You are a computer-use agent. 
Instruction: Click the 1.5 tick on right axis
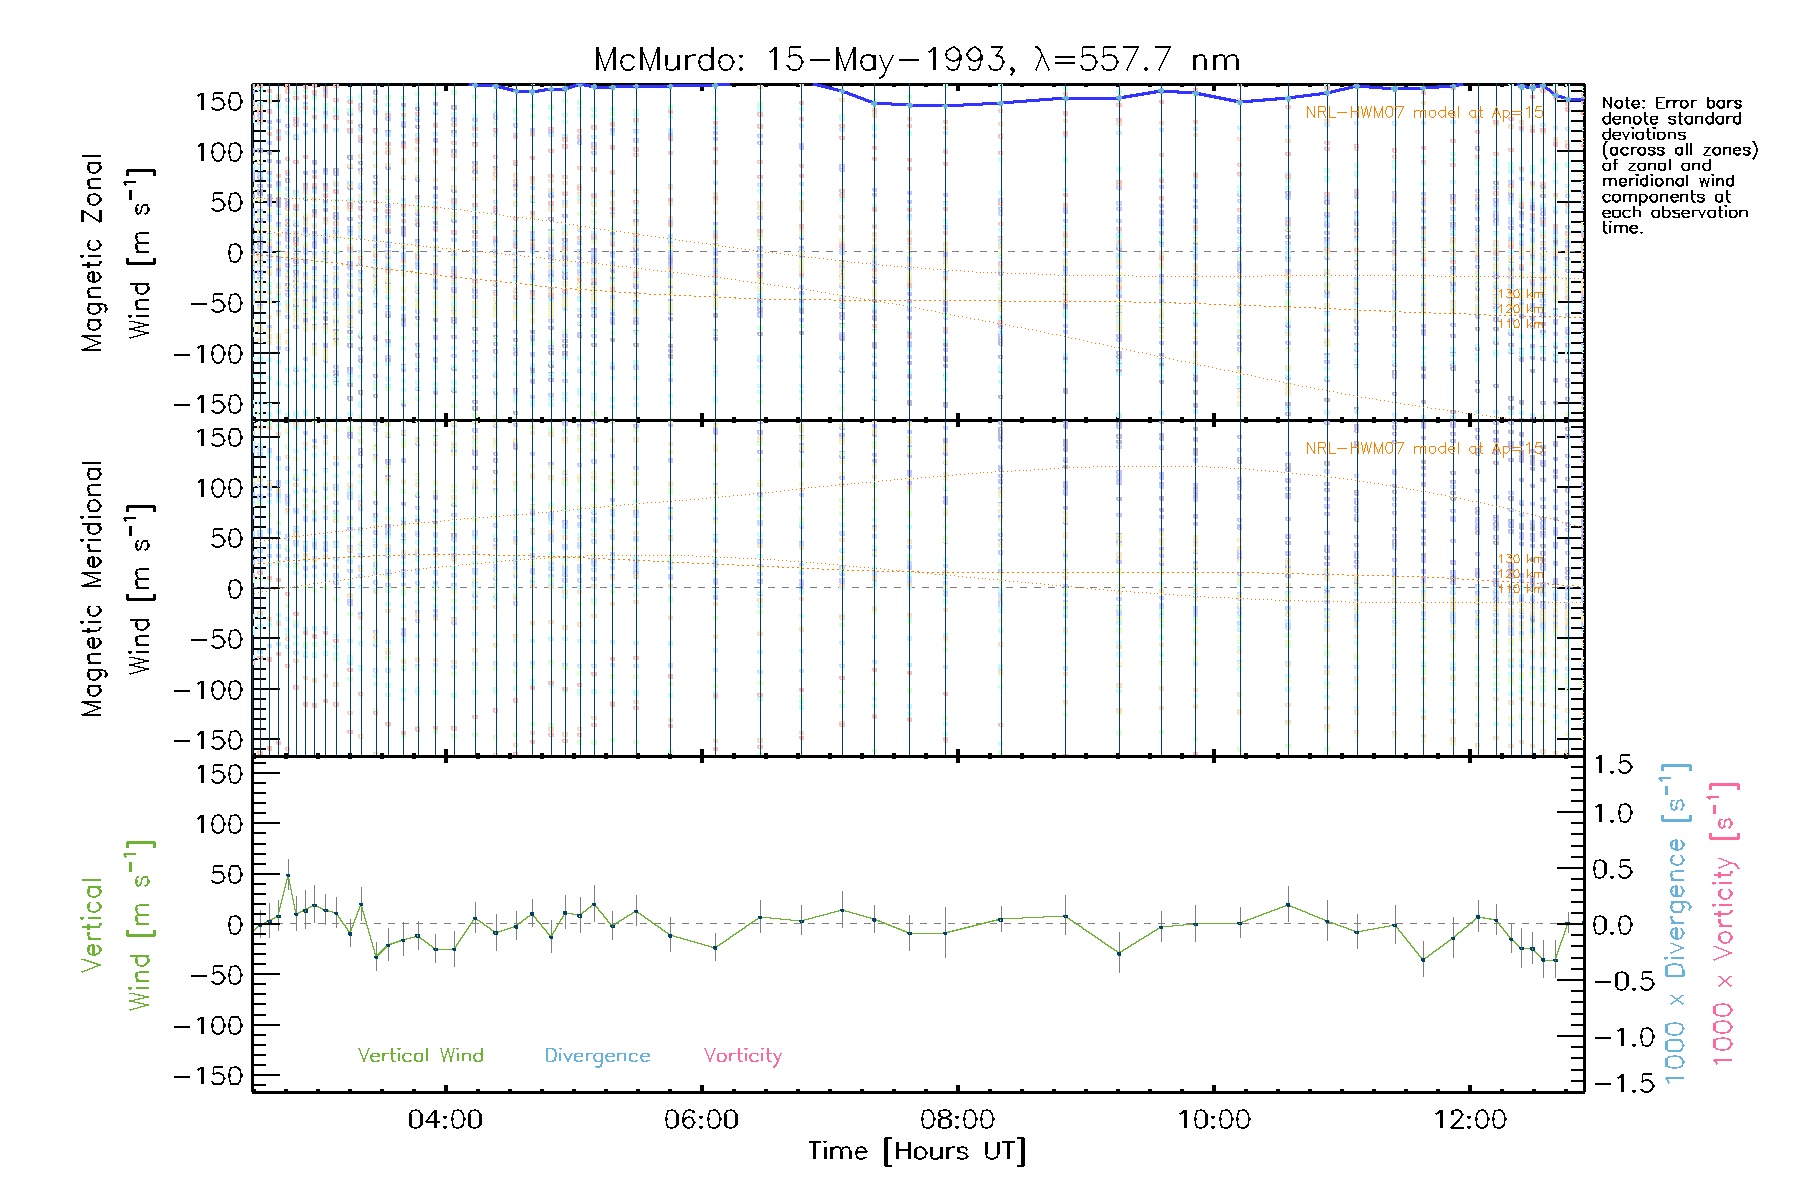click(x=1612, y=765)
